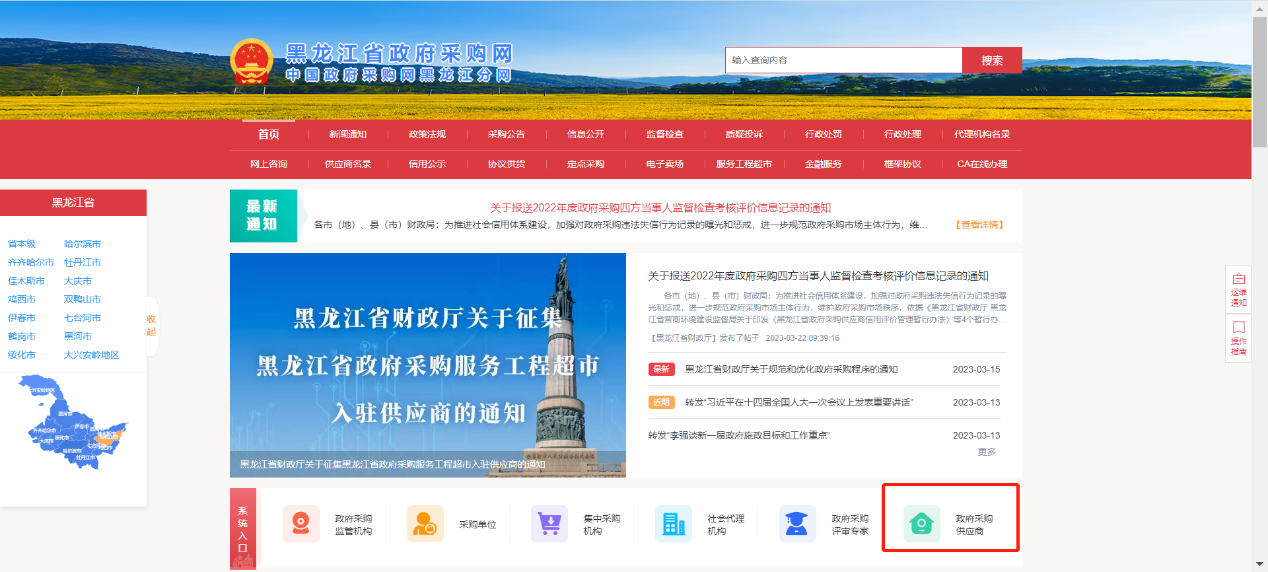The image size is (1268, 572).
Task: Open the 政府采购评审专家 graduate icon
Action: coord(797,524)
